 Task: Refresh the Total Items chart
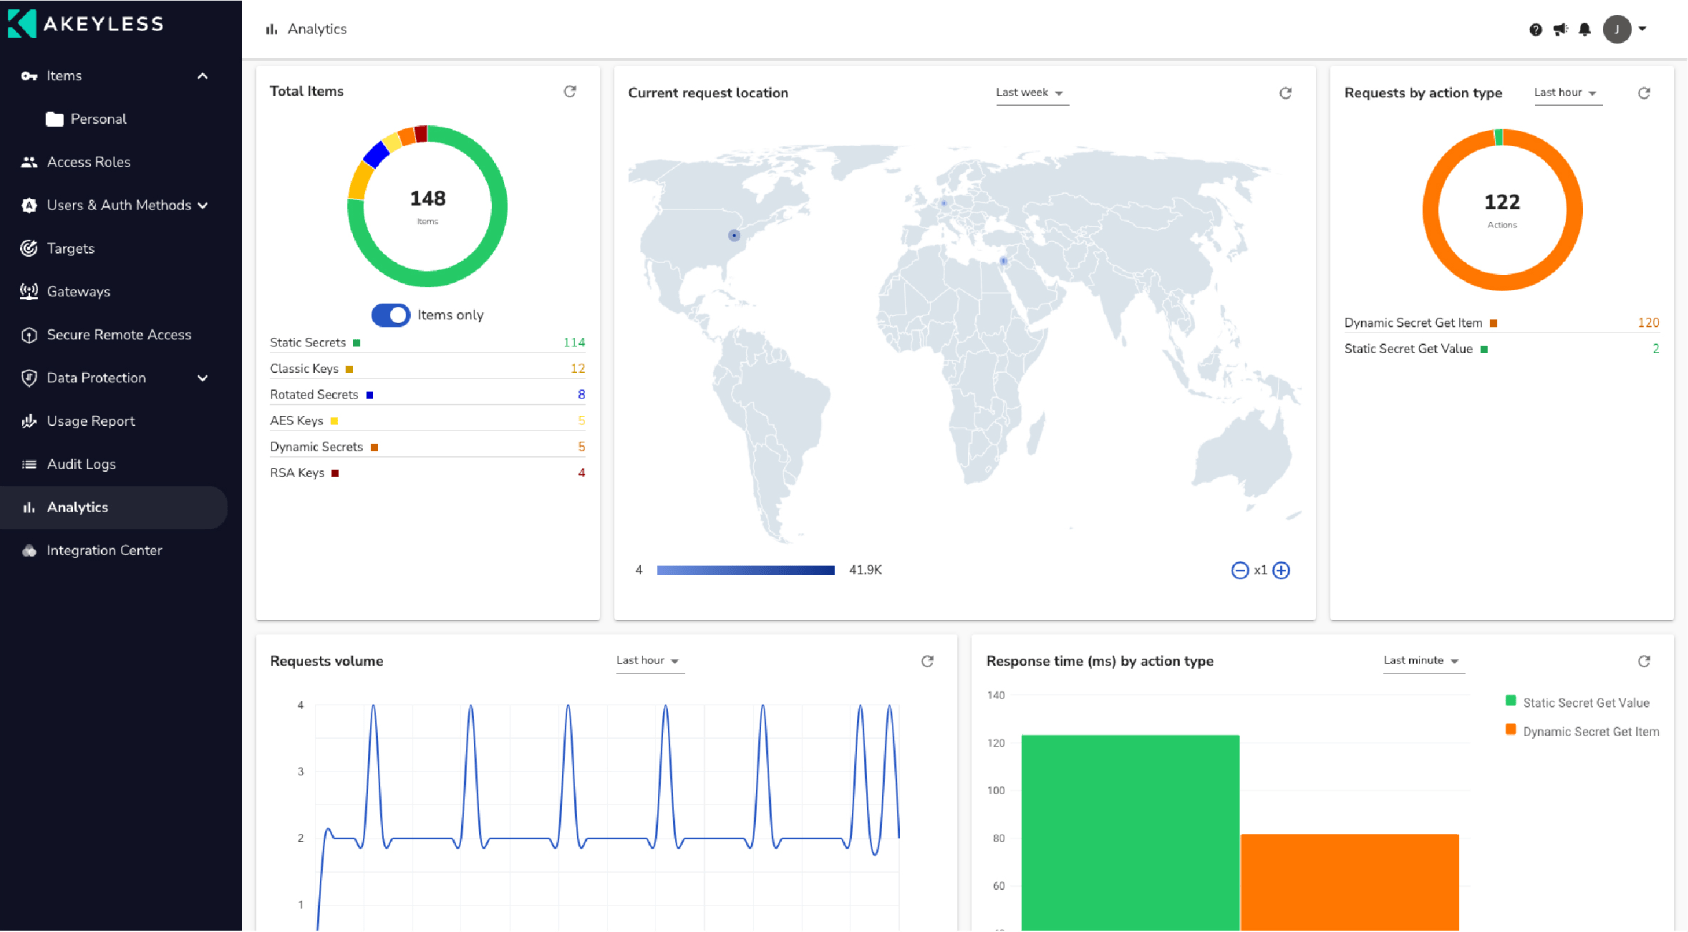pyautogui.click(x=570, y=91)
